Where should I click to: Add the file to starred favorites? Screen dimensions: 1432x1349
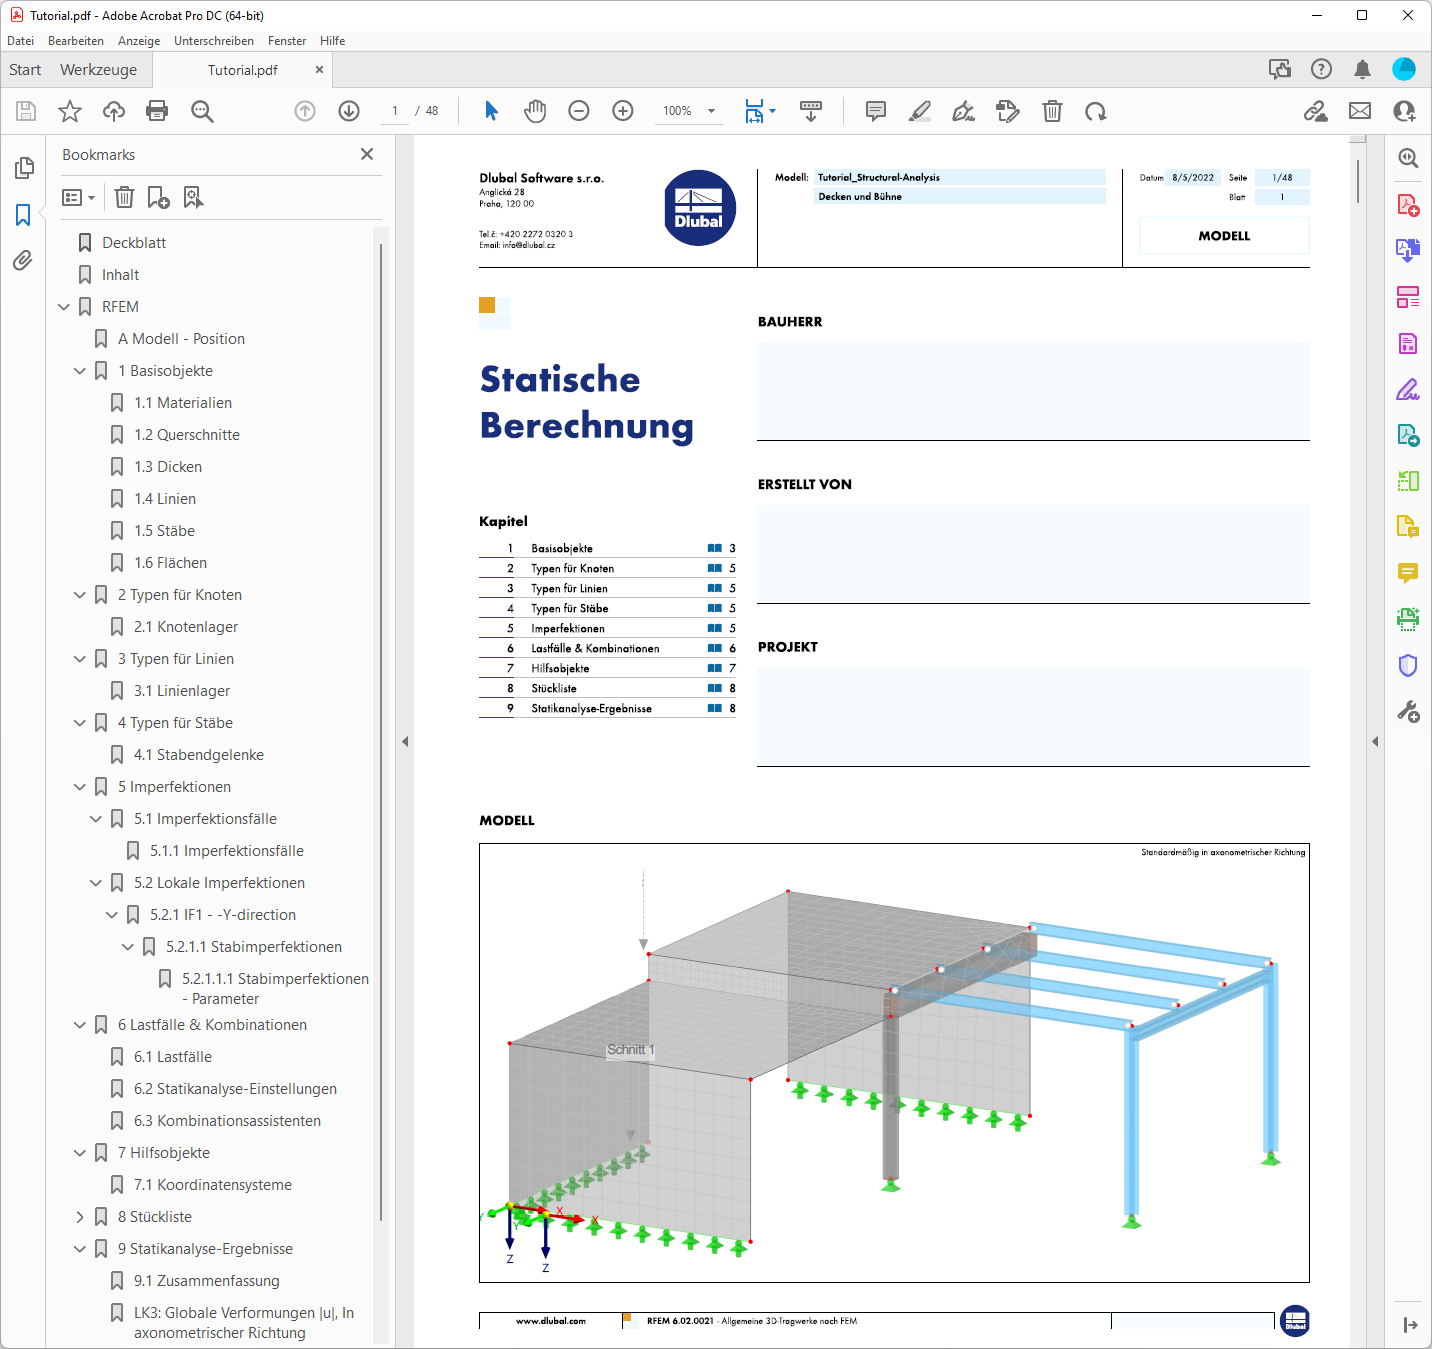click(69, 111)
